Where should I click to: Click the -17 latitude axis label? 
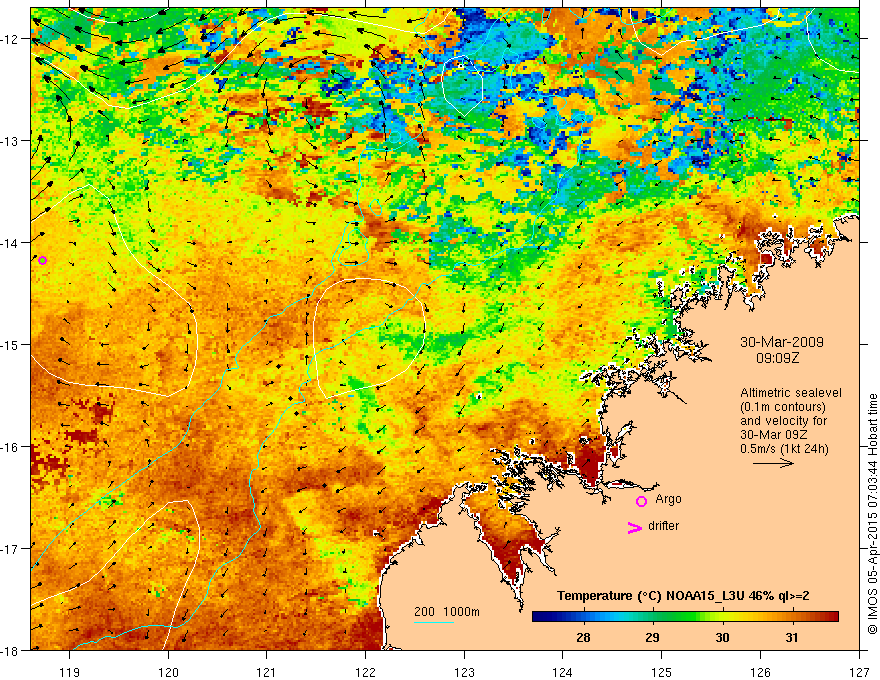10,549
